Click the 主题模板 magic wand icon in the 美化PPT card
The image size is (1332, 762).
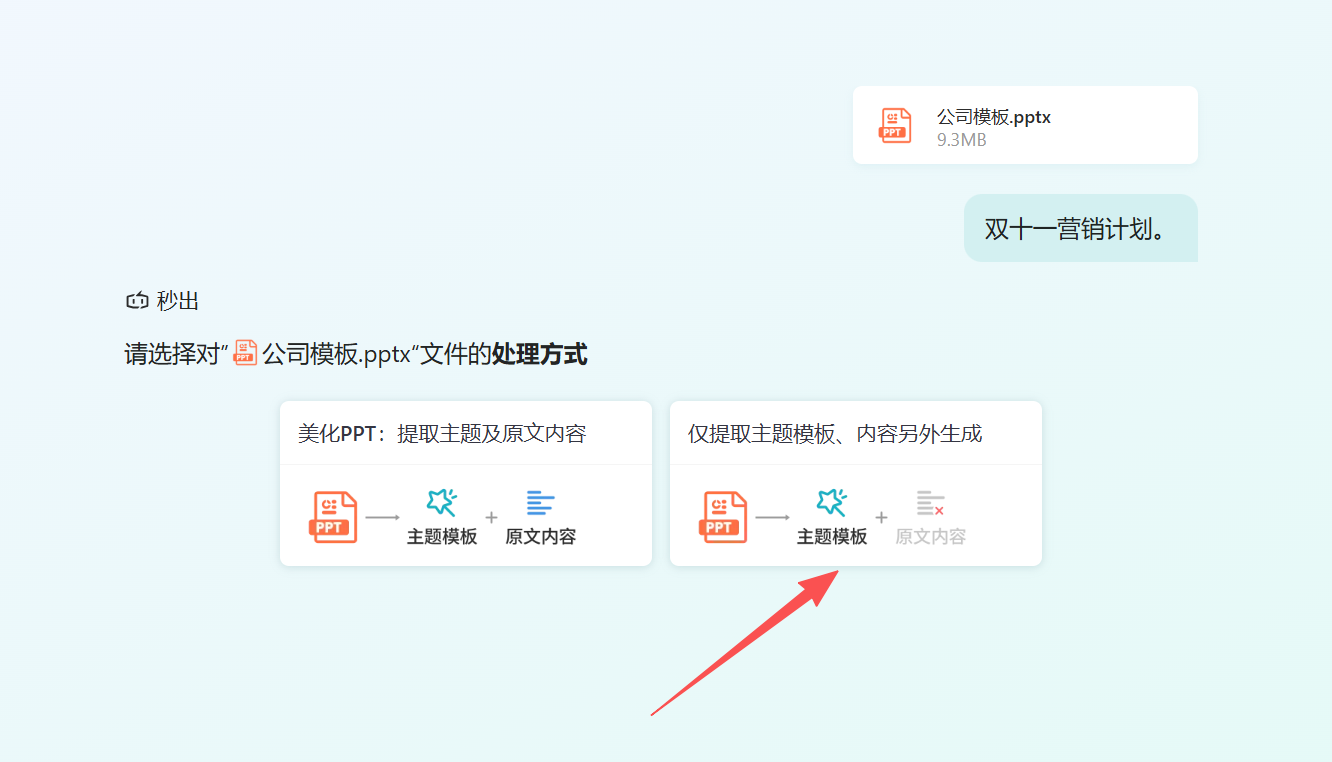[441, 502]
